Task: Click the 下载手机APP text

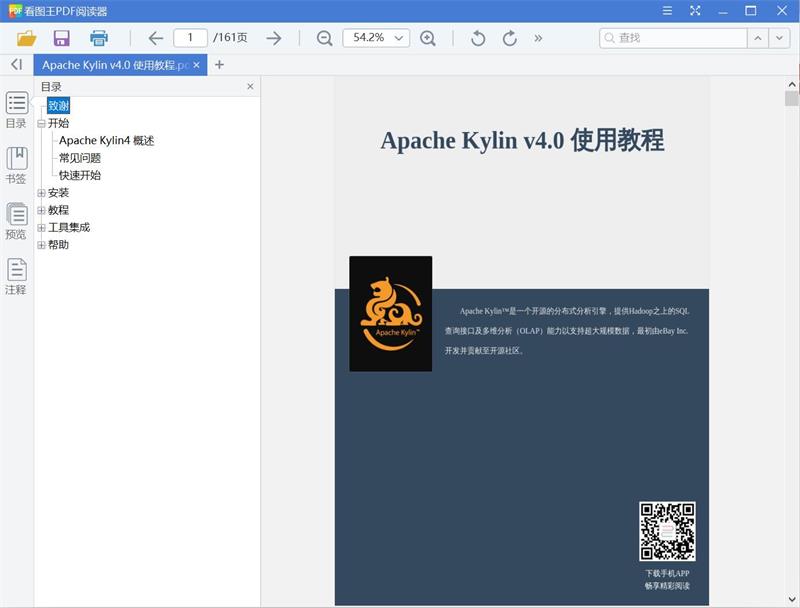Action: (x=667, y=573)
